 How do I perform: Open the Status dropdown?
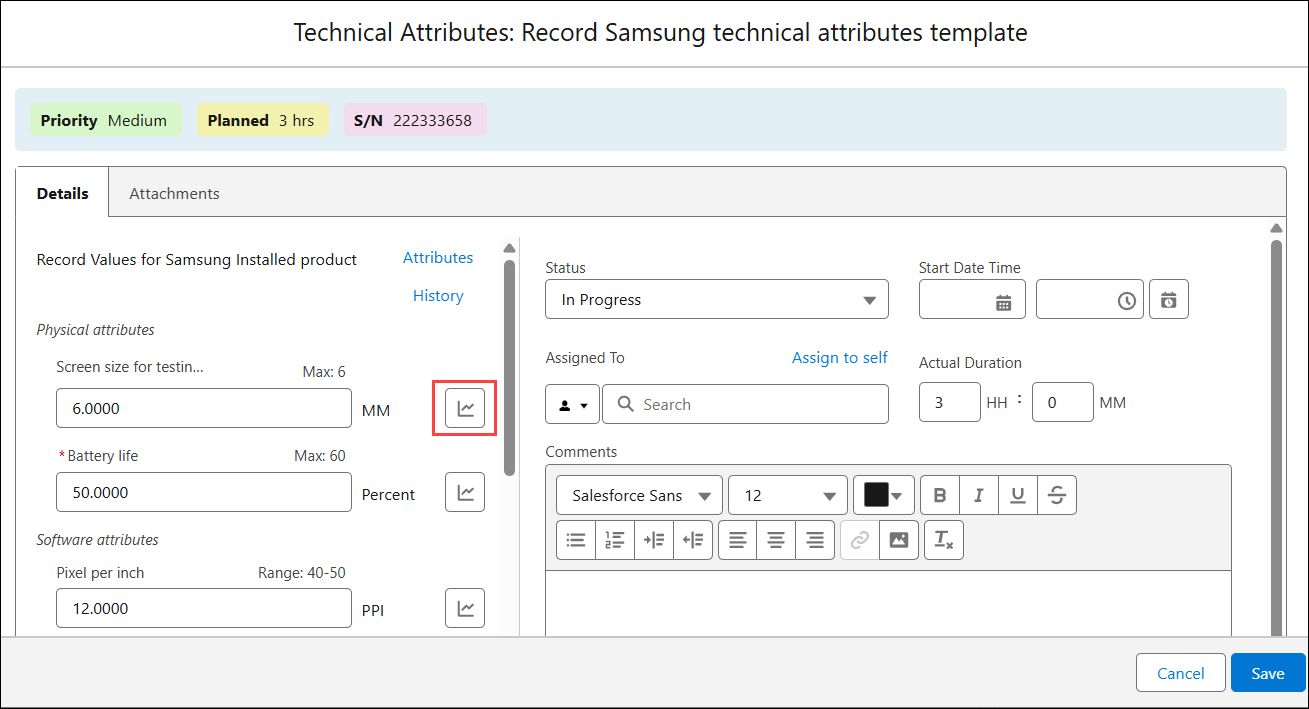point(717,299)
